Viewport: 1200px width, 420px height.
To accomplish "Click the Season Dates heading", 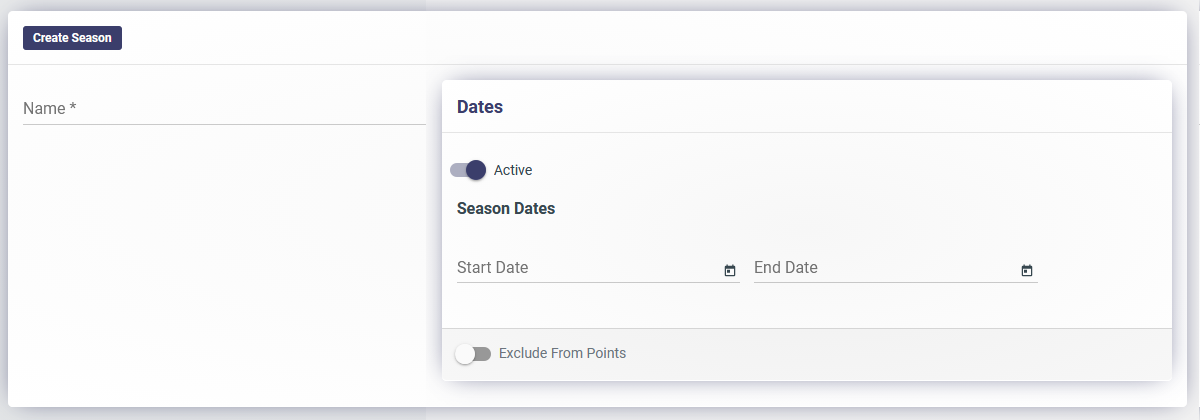I will pos(506,209).
